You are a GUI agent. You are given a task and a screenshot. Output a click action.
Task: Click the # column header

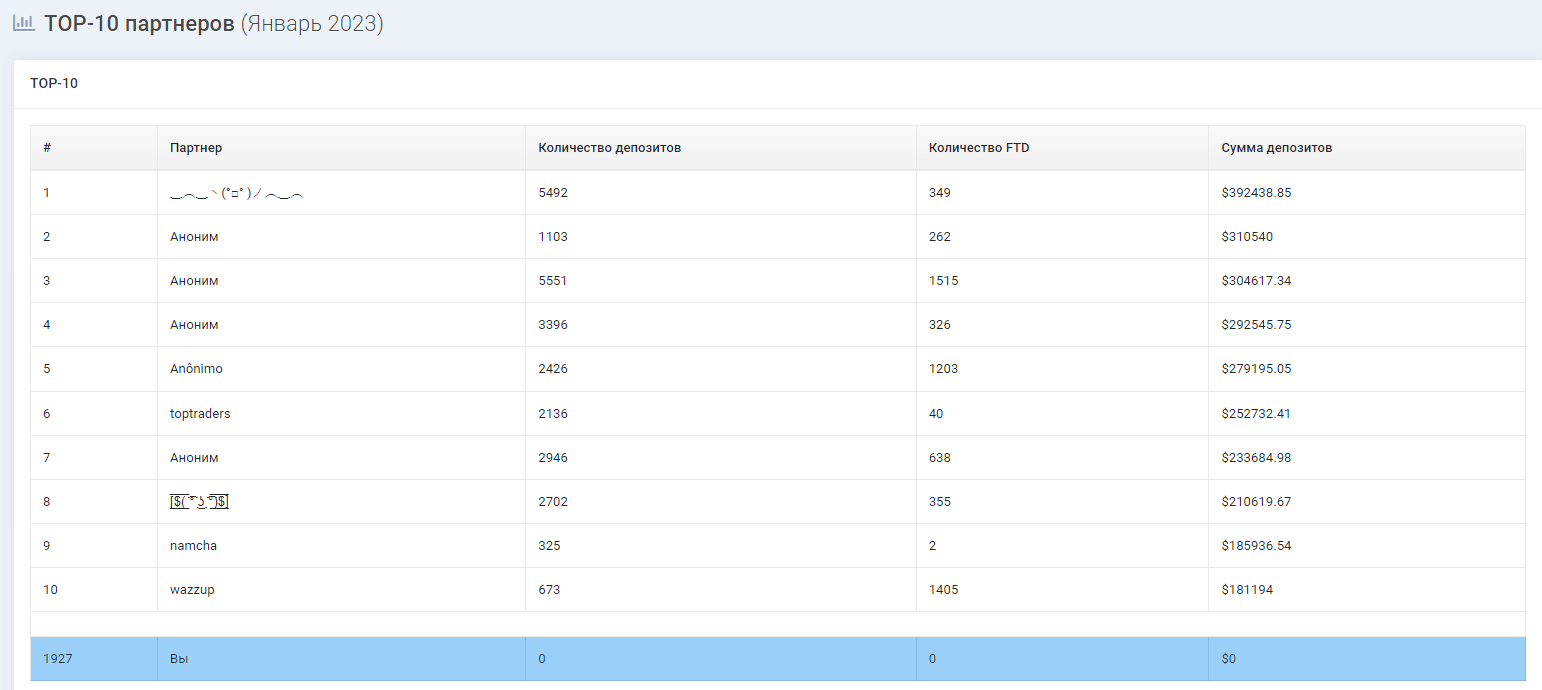tap(47, 148)
